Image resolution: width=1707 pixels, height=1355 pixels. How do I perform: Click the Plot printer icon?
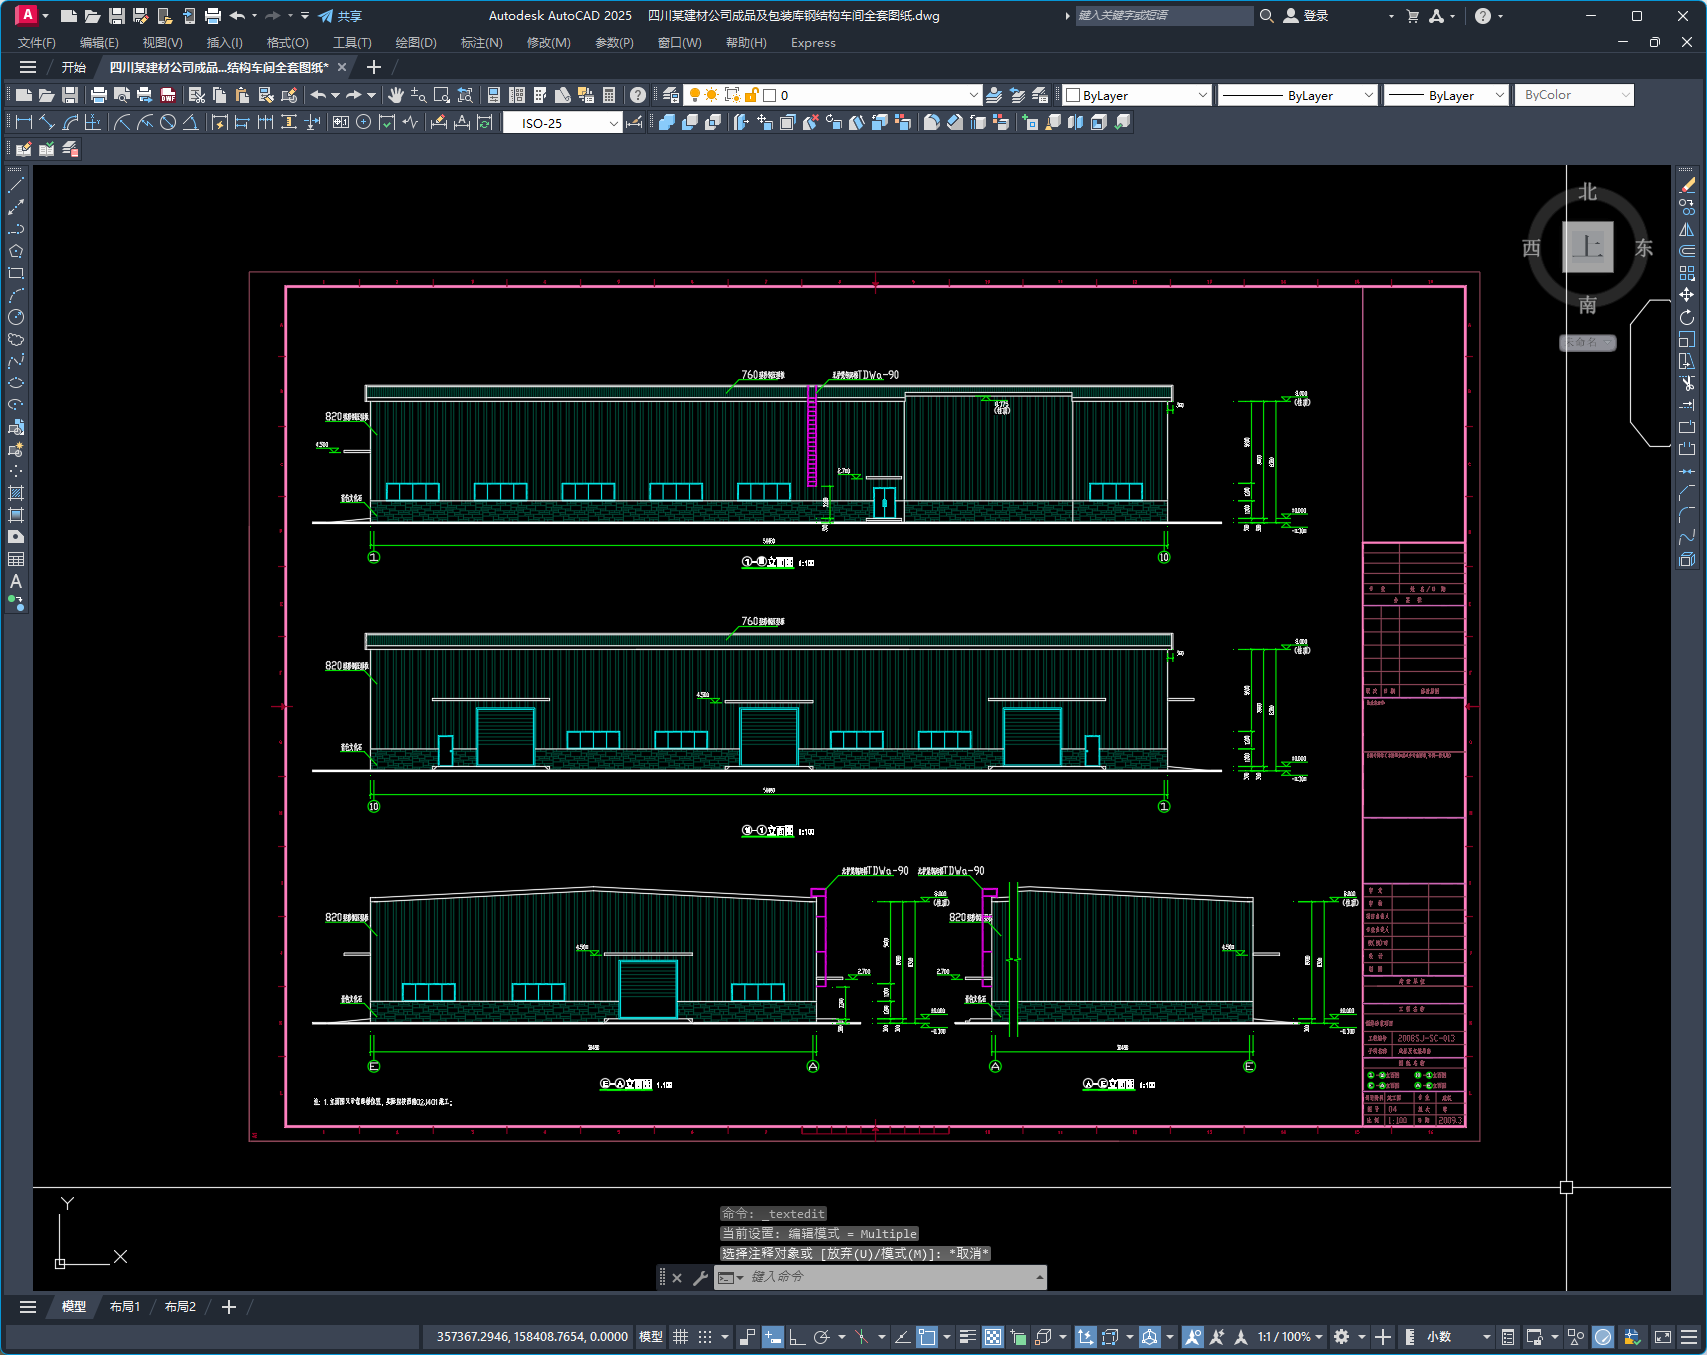pos(98,95)
